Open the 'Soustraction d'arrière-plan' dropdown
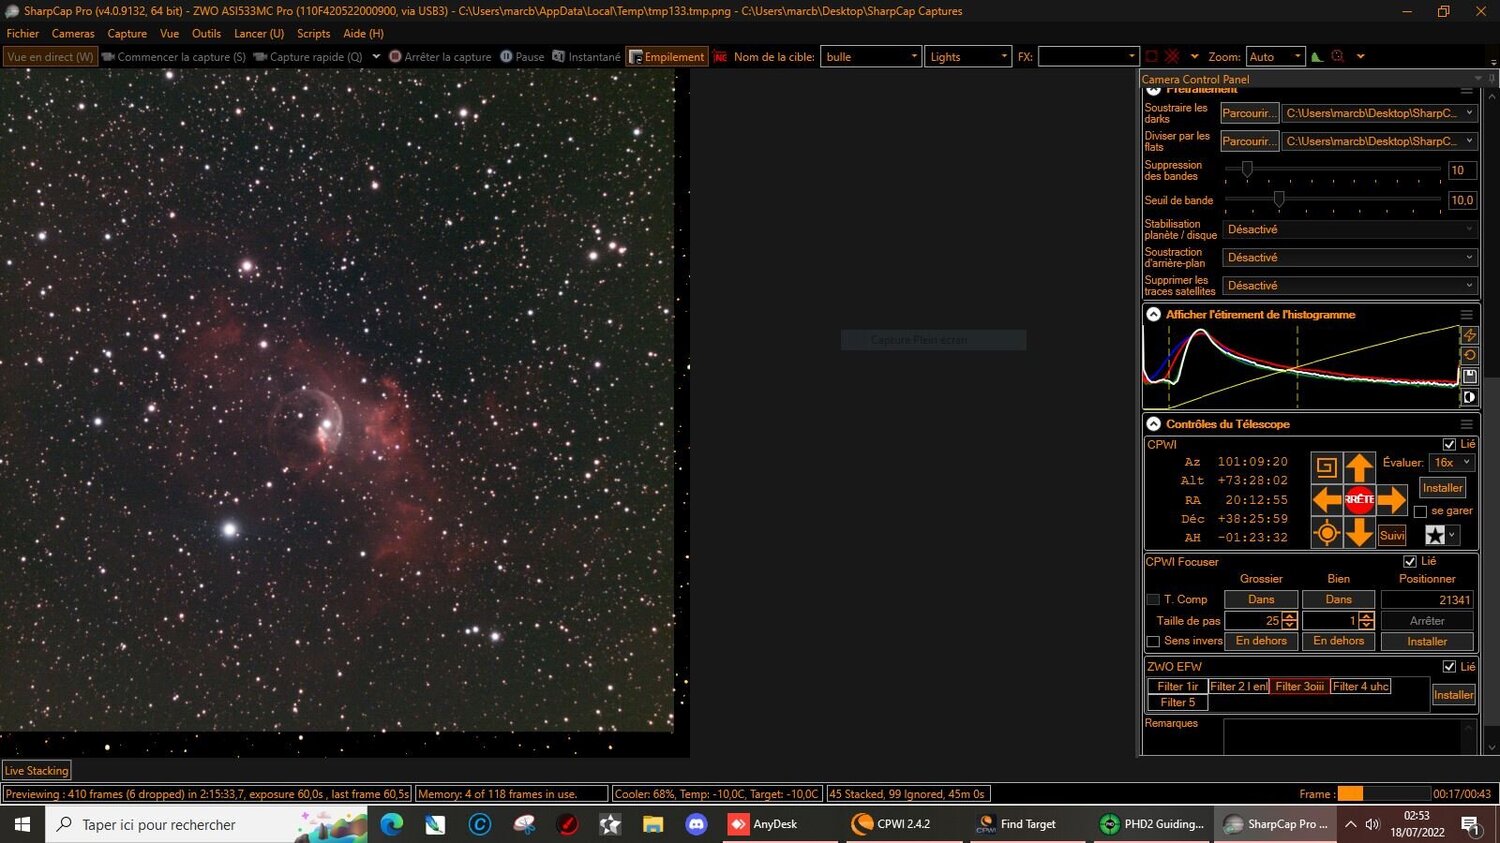Image resolution: width=1500 pixels, height=843 pixels. tap(1349, 258)
